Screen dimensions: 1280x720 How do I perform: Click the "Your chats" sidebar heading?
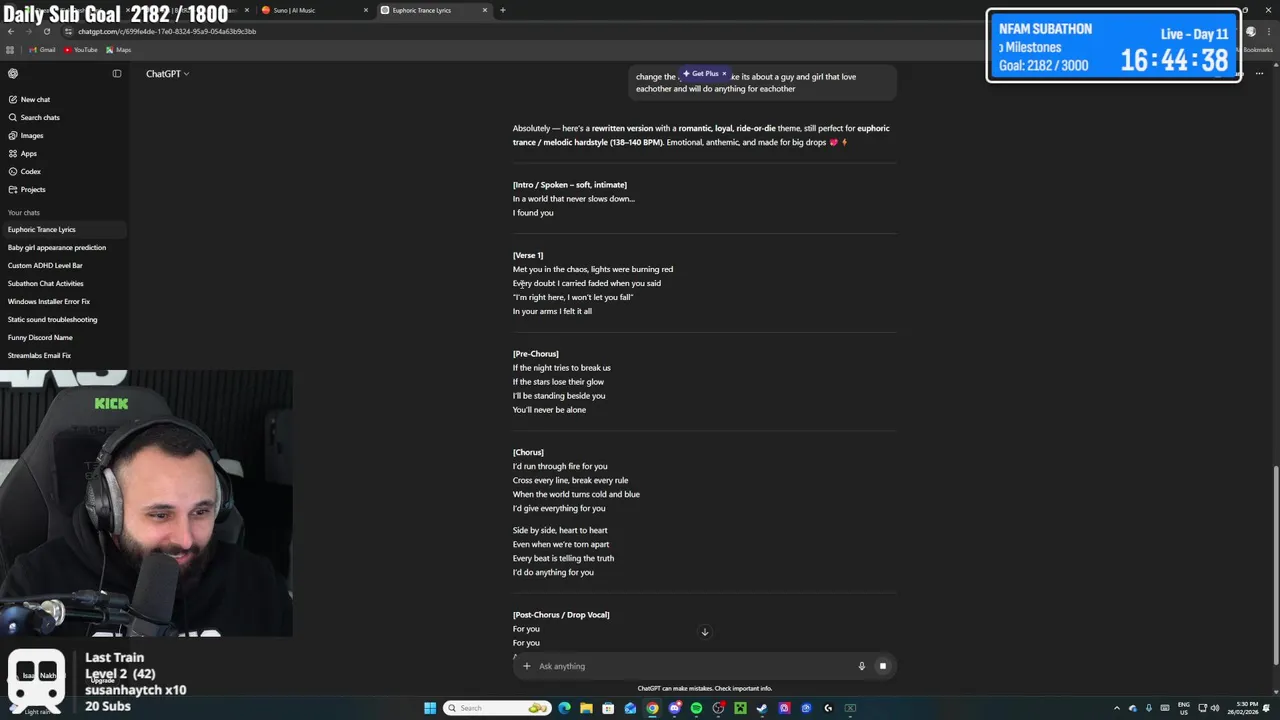tap(24, 212)
